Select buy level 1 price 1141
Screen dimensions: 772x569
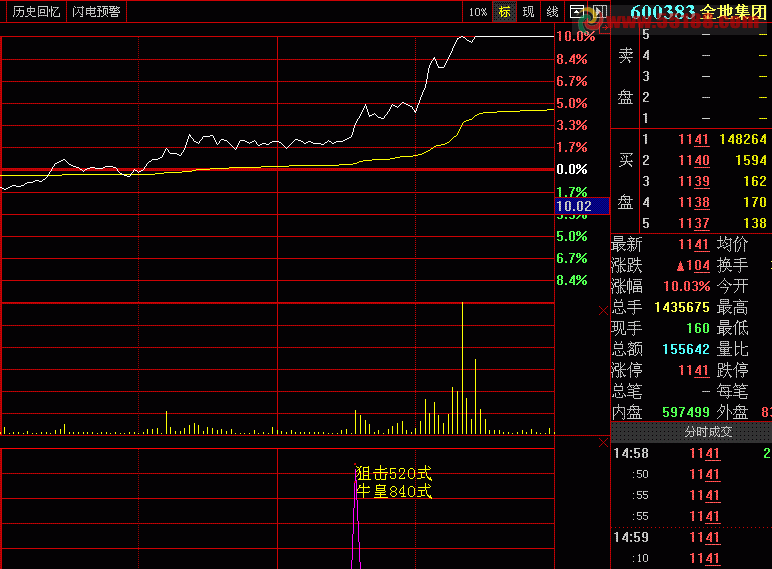click(694, 139)
